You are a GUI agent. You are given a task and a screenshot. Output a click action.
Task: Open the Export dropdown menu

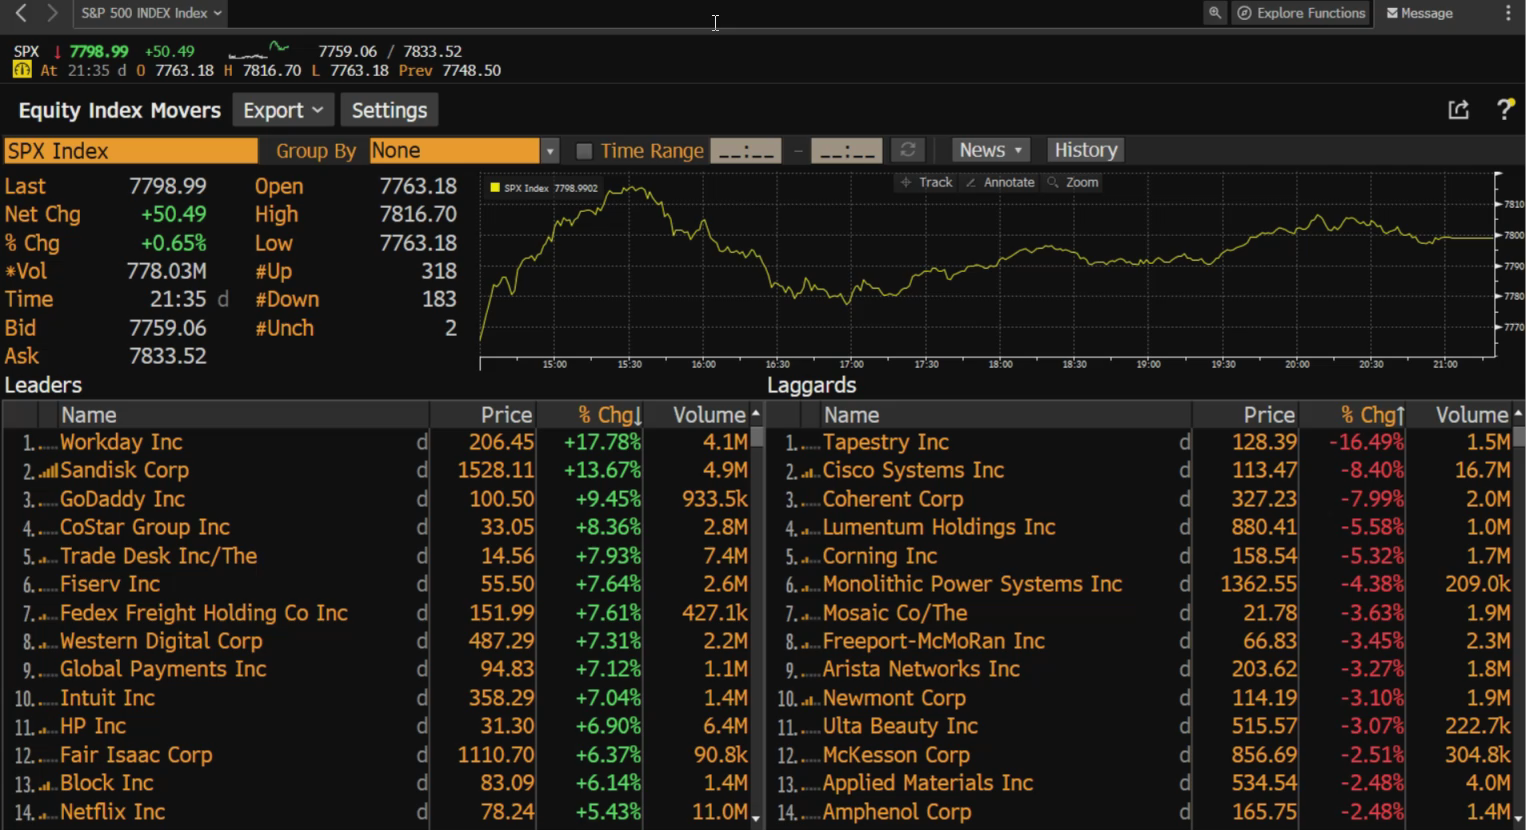click(x=283, y=110)
